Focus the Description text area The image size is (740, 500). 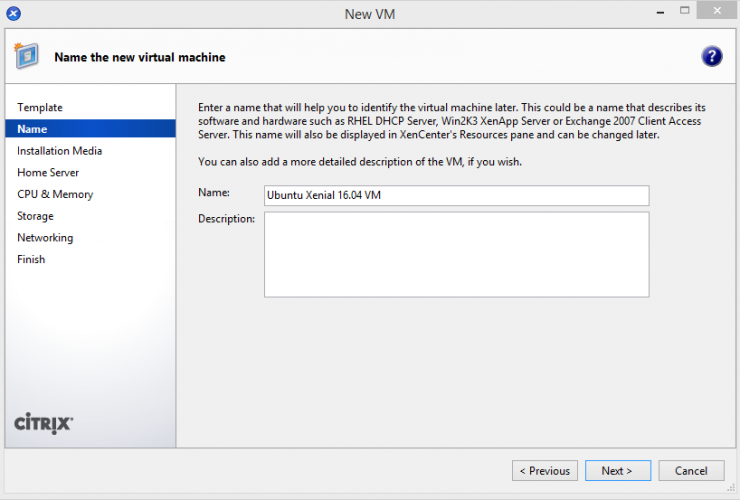tap(456, 254)
